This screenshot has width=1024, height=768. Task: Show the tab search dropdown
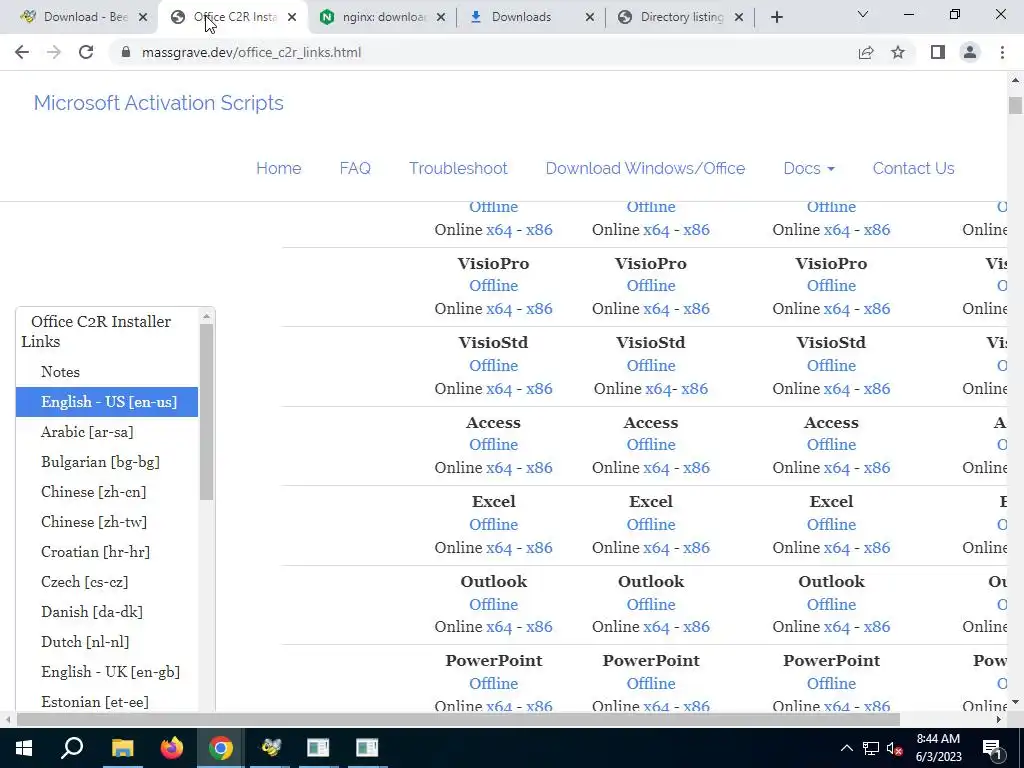pos(863,14)
